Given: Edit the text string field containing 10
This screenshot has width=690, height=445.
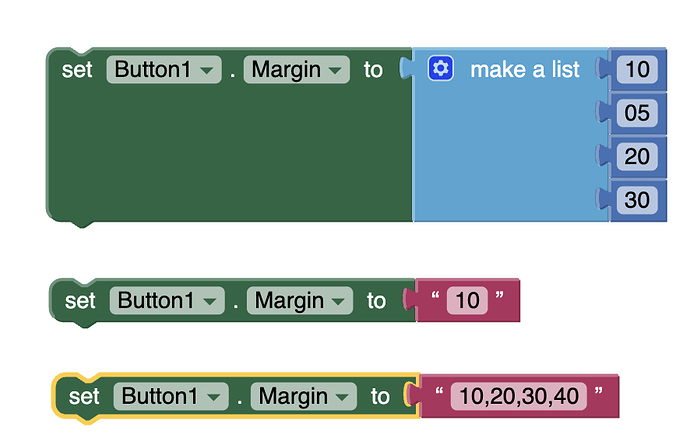Looking at the screenshot, I should click(467, 301).
